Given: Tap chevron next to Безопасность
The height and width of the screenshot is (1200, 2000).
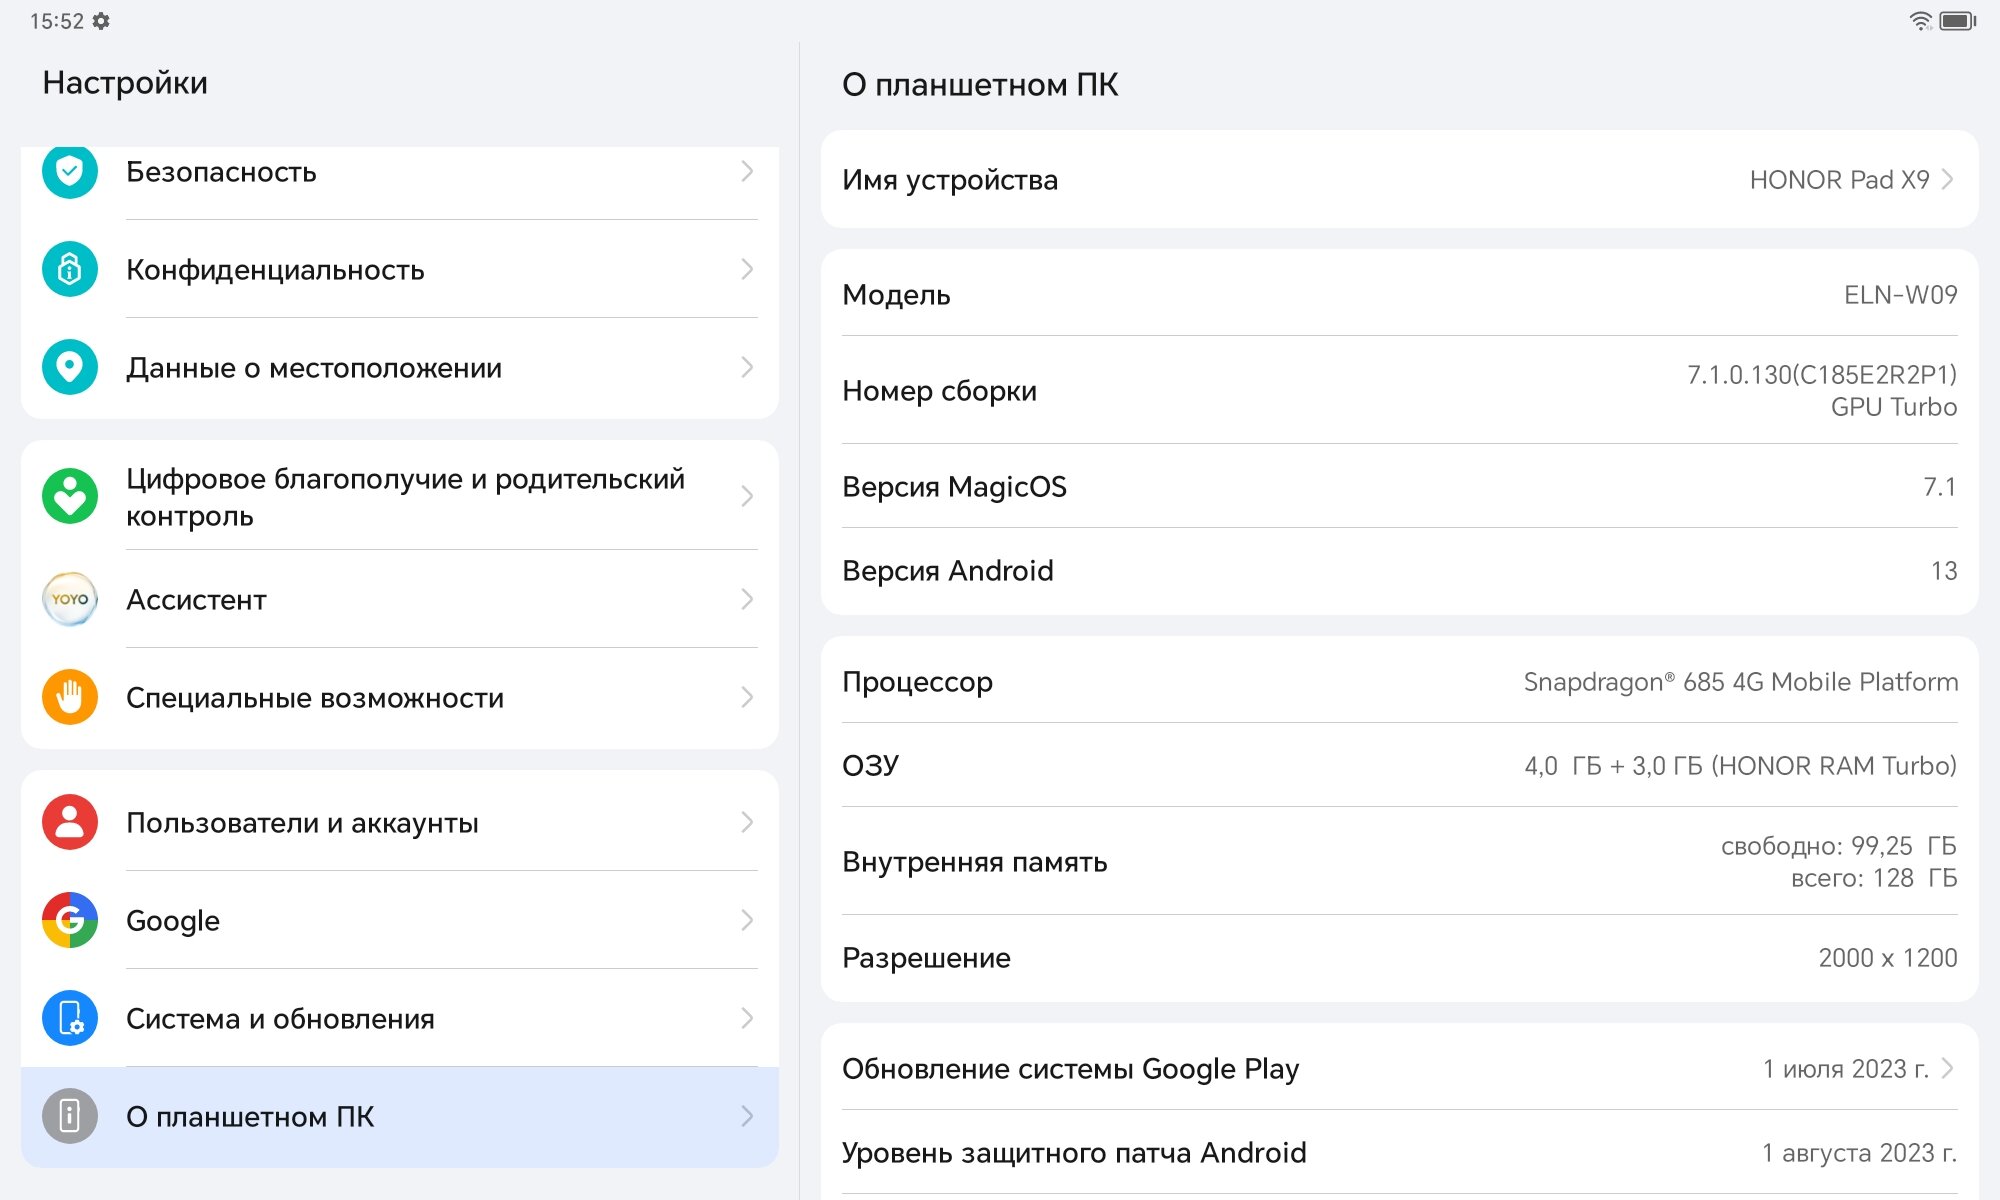Looking at the screenshot, I should tap(747, 171).
